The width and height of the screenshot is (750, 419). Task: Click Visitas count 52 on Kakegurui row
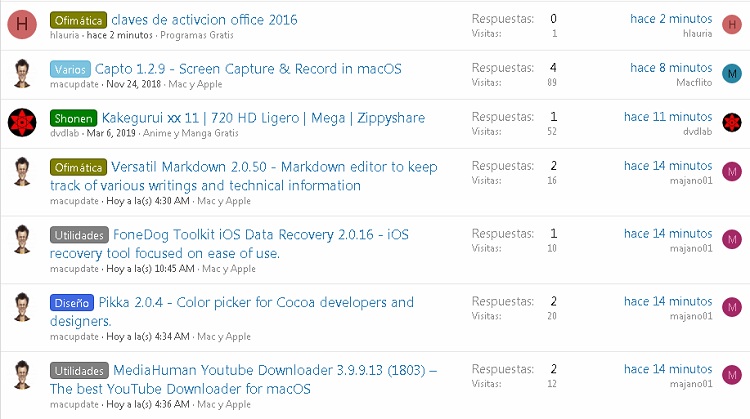point(552,132)
